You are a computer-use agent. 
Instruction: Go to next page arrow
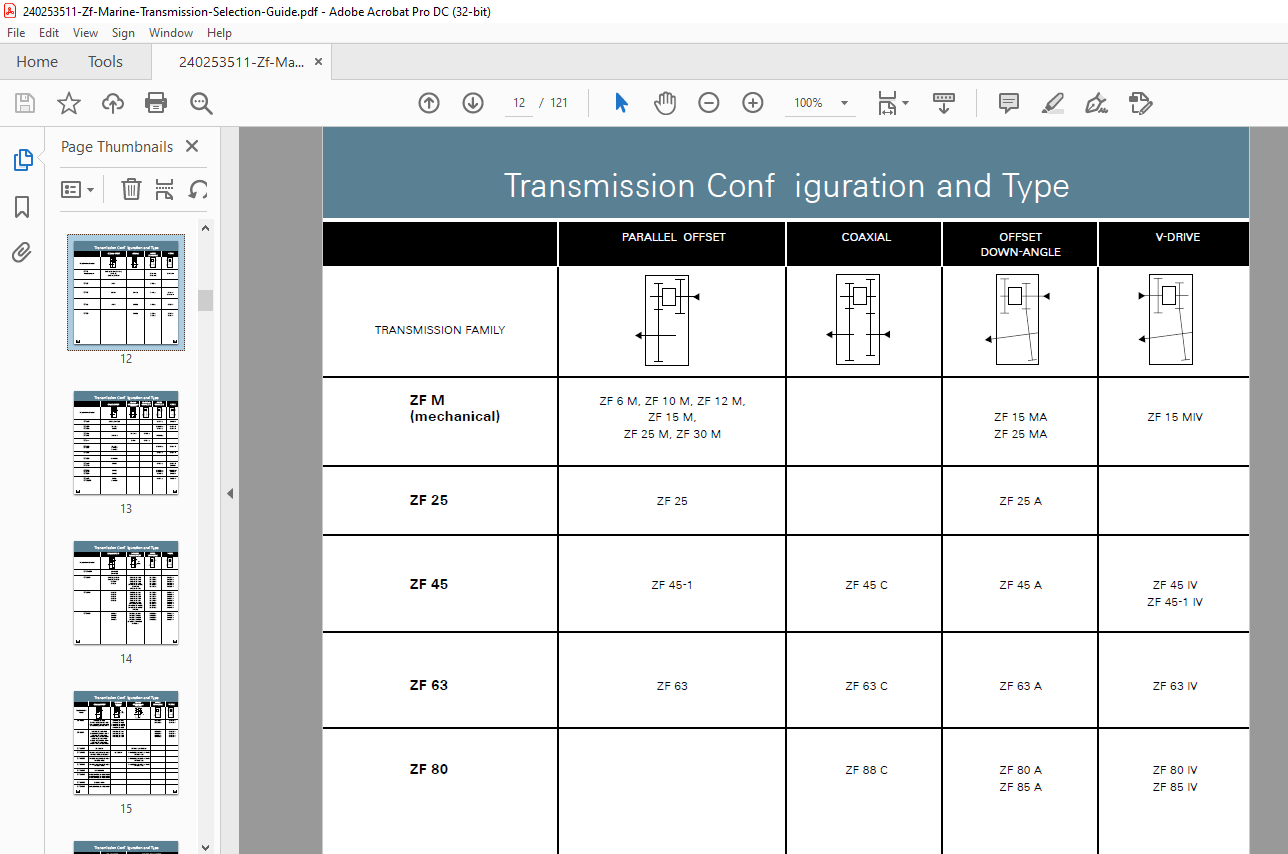coord(473,103)
